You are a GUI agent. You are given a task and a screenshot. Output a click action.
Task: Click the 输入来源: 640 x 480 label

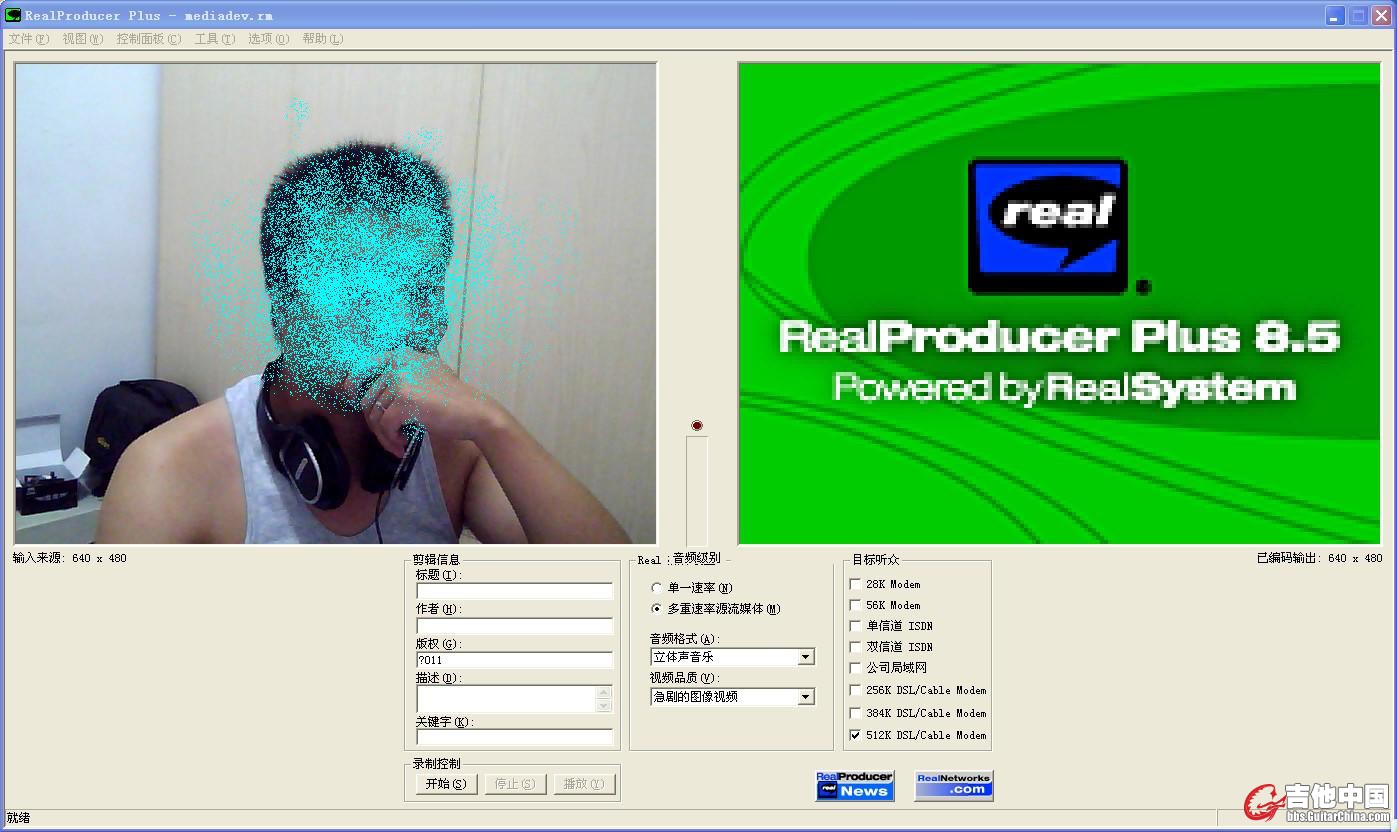point(70,558)
